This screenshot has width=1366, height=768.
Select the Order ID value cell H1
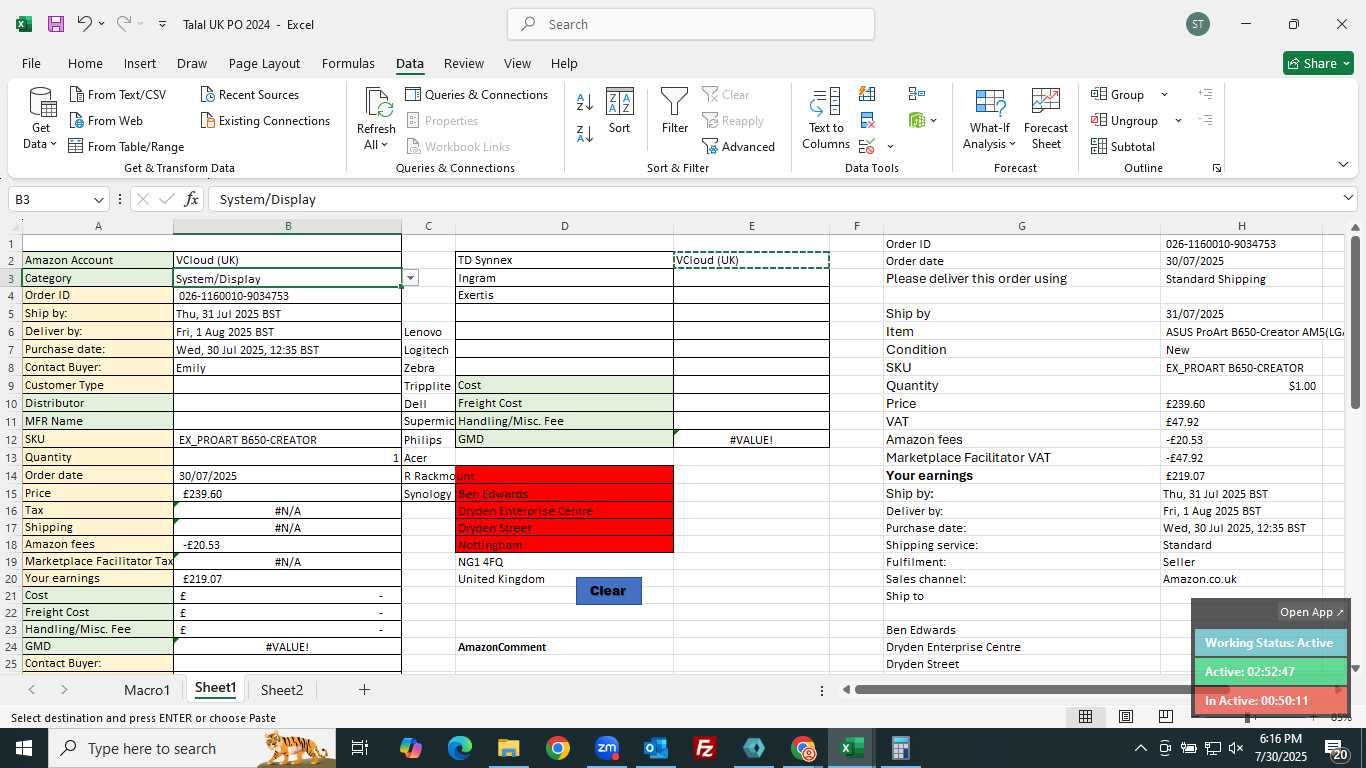(1241, 244)
